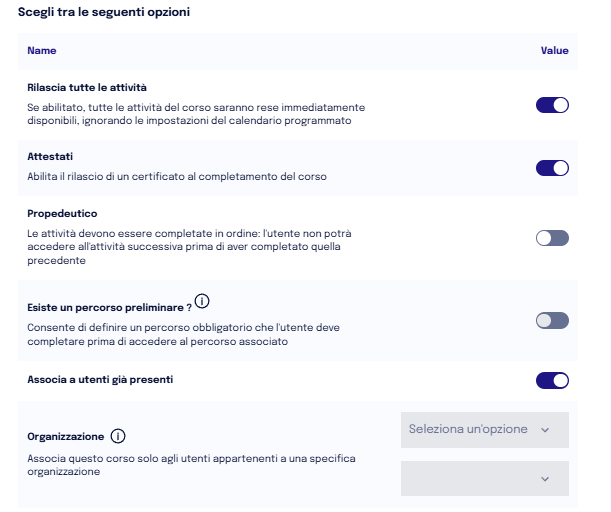Click chevron of the blank lower dropdown
The height and width of the screenshot is (512, 611).
pyautogui.click(x=545, y=479)
